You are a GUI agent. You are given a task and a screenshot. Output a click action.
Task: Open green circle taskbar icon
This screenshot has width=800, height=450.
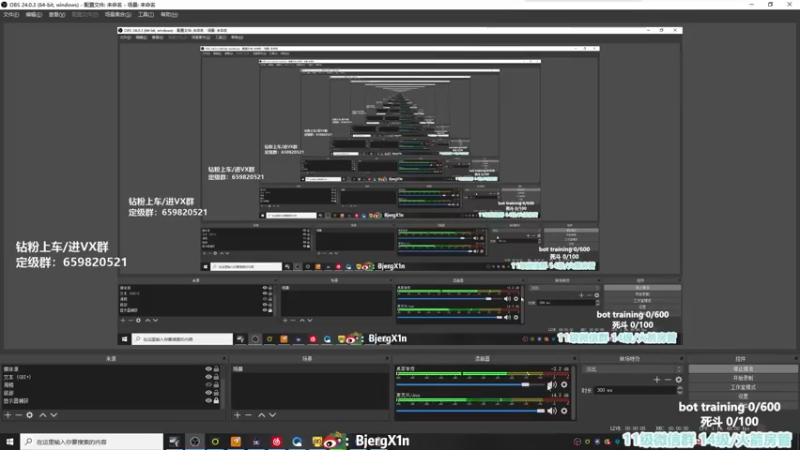215,441
